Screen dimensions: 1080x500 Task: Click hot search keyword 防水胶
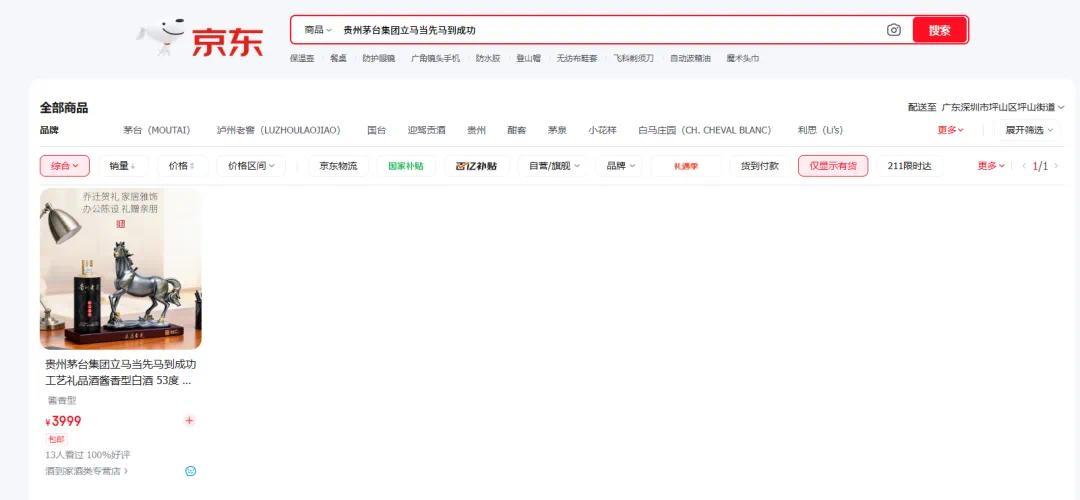[488, 59]
